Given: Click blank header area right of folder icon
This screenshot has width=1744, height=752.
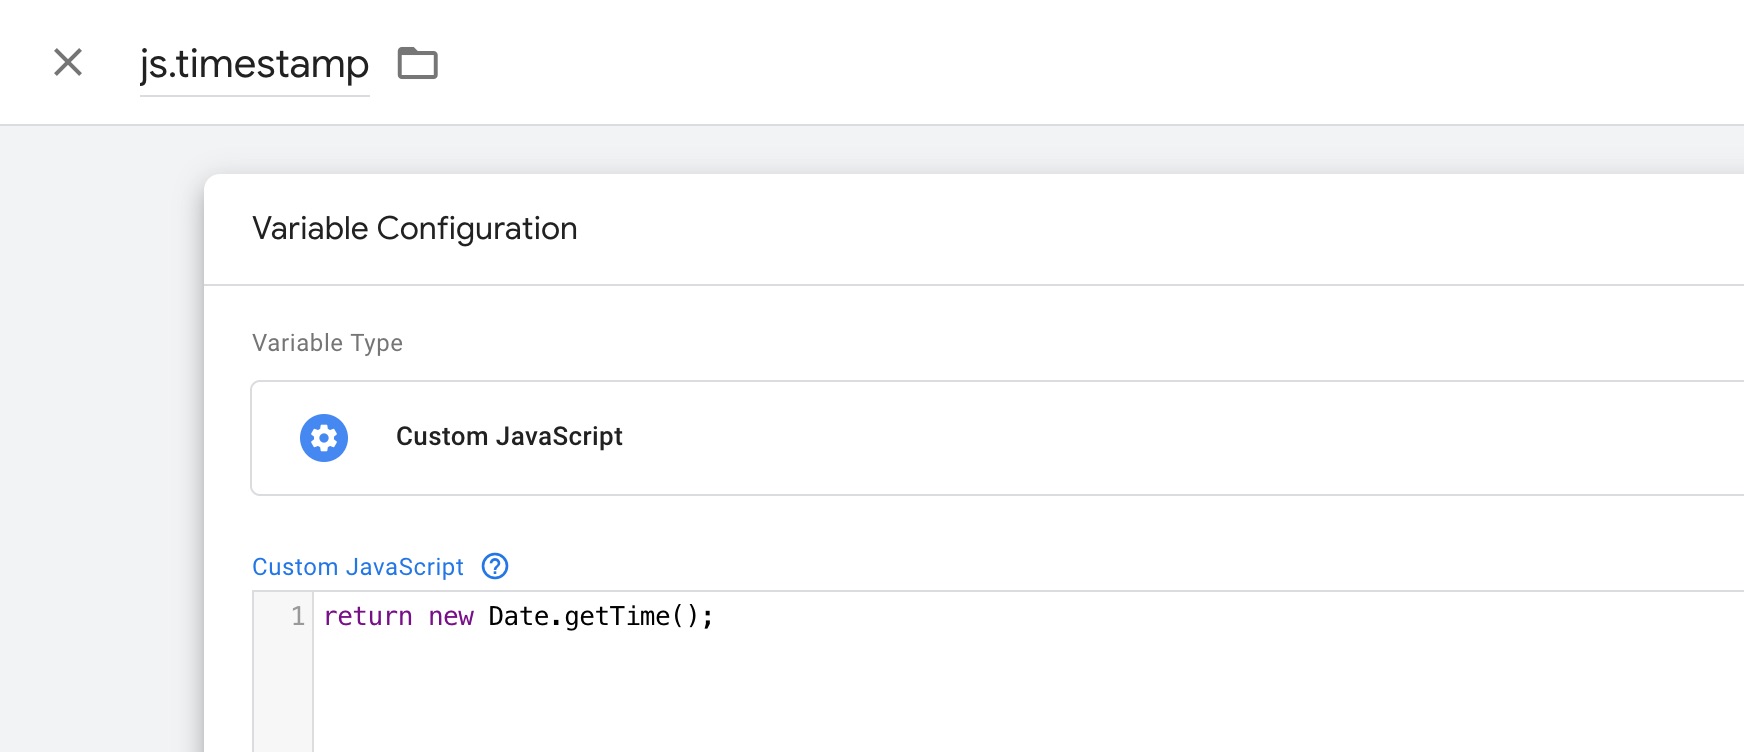Looking at the screenshot, I should tap(1000, 62).
